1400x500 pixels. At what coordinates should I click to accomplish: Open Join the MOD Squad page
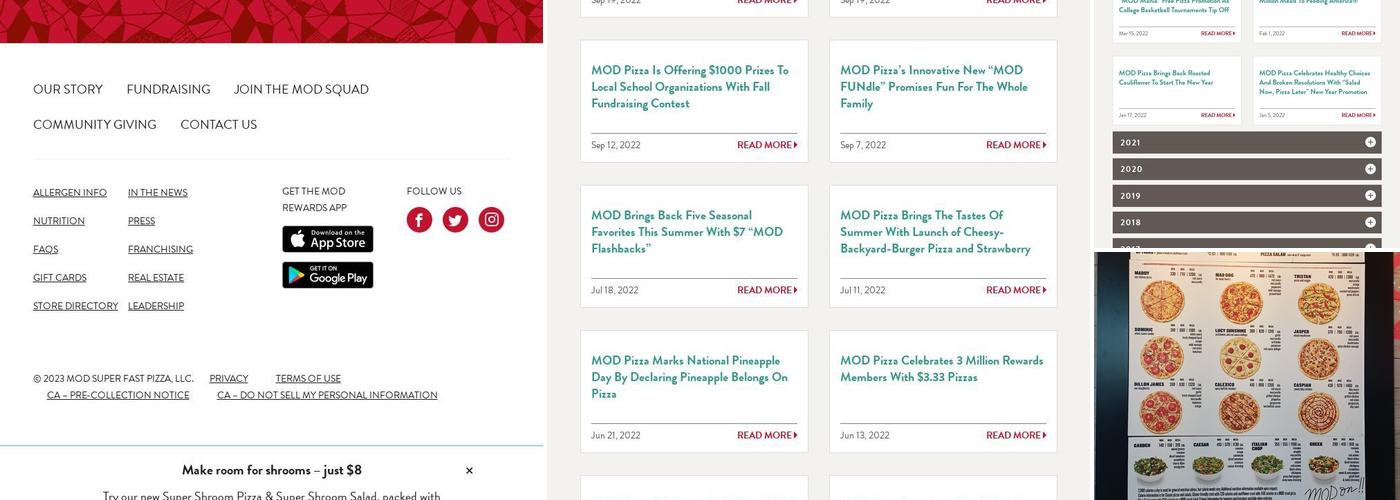[x=301, y=90]
